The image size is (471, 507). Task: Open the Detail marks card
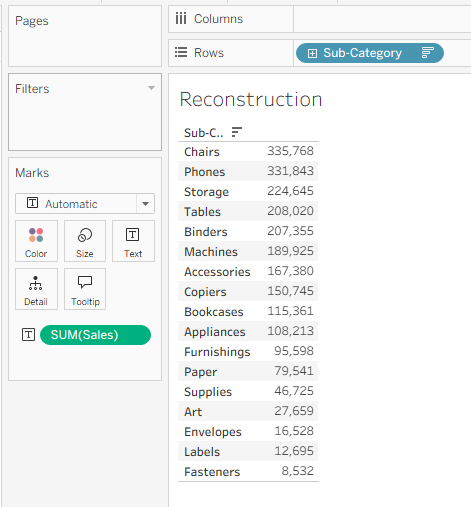[x=36, y=289]
